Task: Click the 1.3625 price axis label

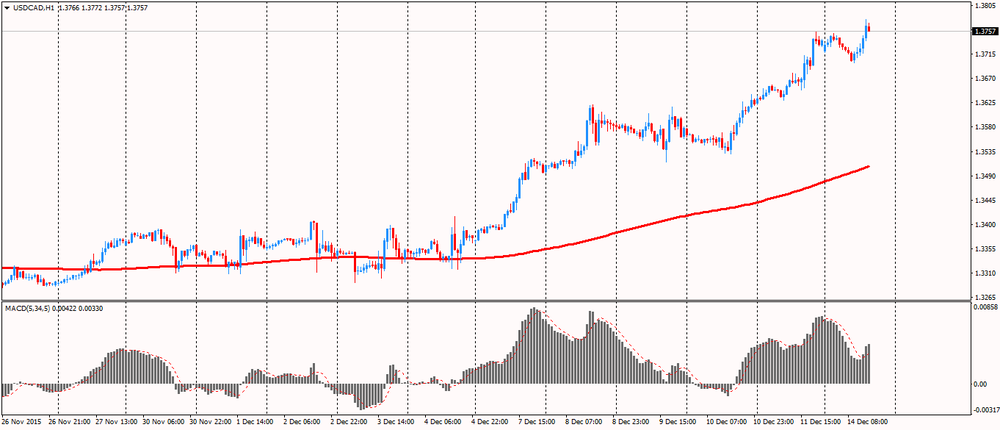Action: (x=984, y=103)
